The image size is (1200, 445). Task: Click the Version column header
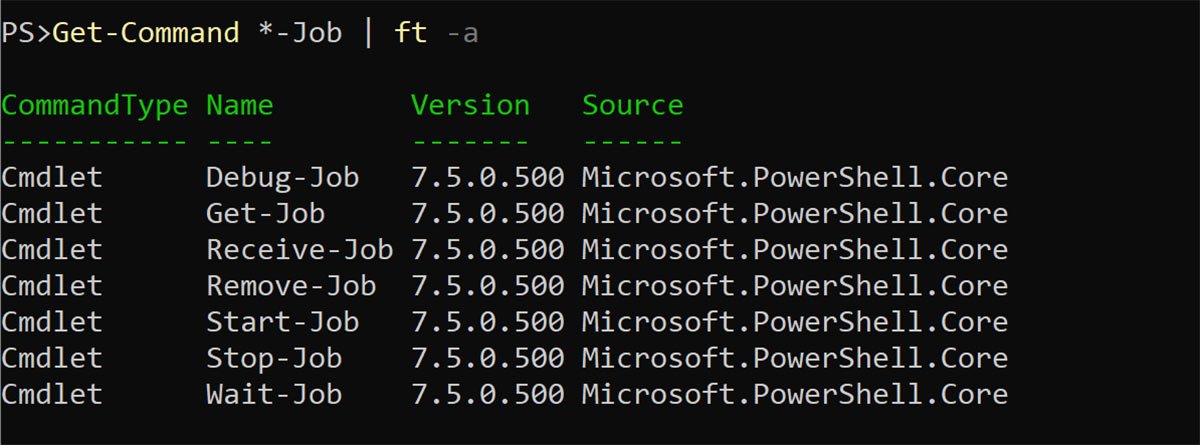pos(470,105)
